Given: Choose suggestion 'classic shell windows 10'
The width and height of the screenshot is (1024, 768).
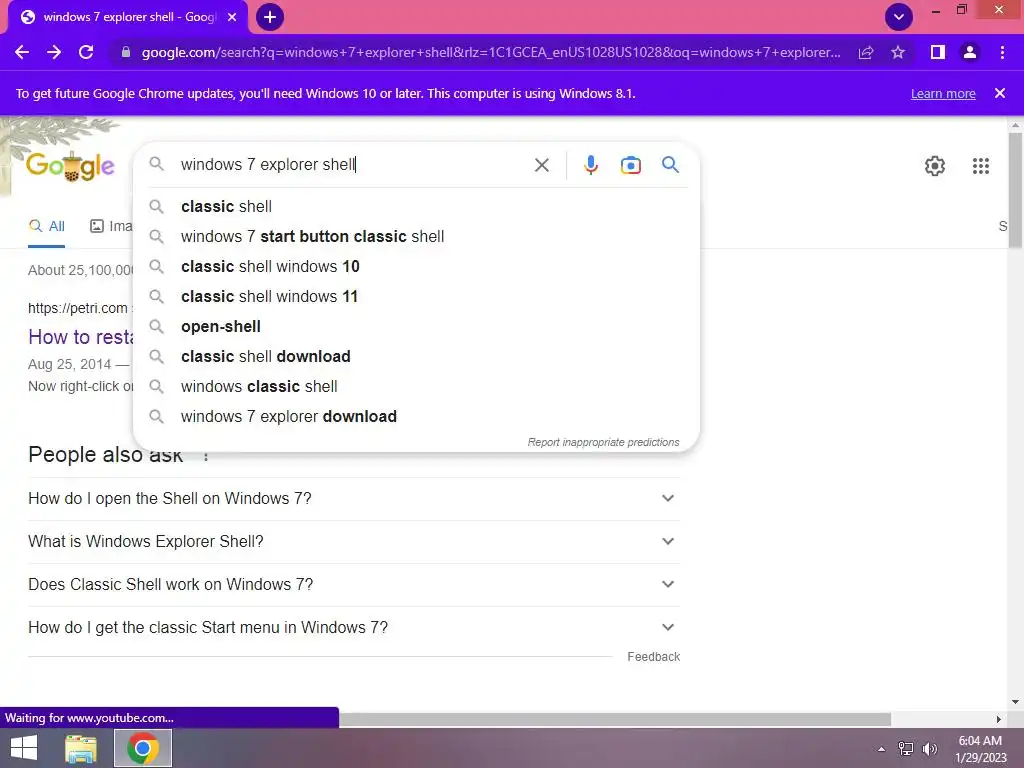Looking at the screenshot, I should (416, 266).
